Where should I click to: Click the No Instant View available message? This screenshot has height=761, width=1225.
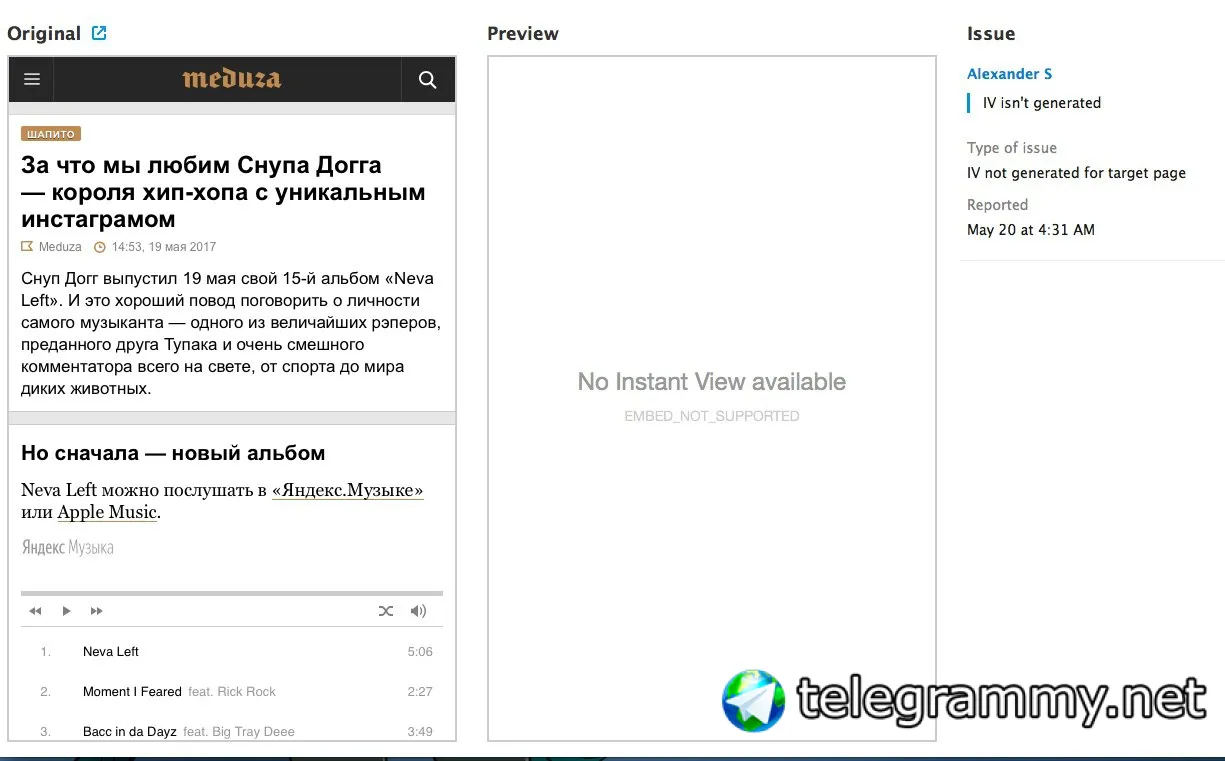[712, 382]
